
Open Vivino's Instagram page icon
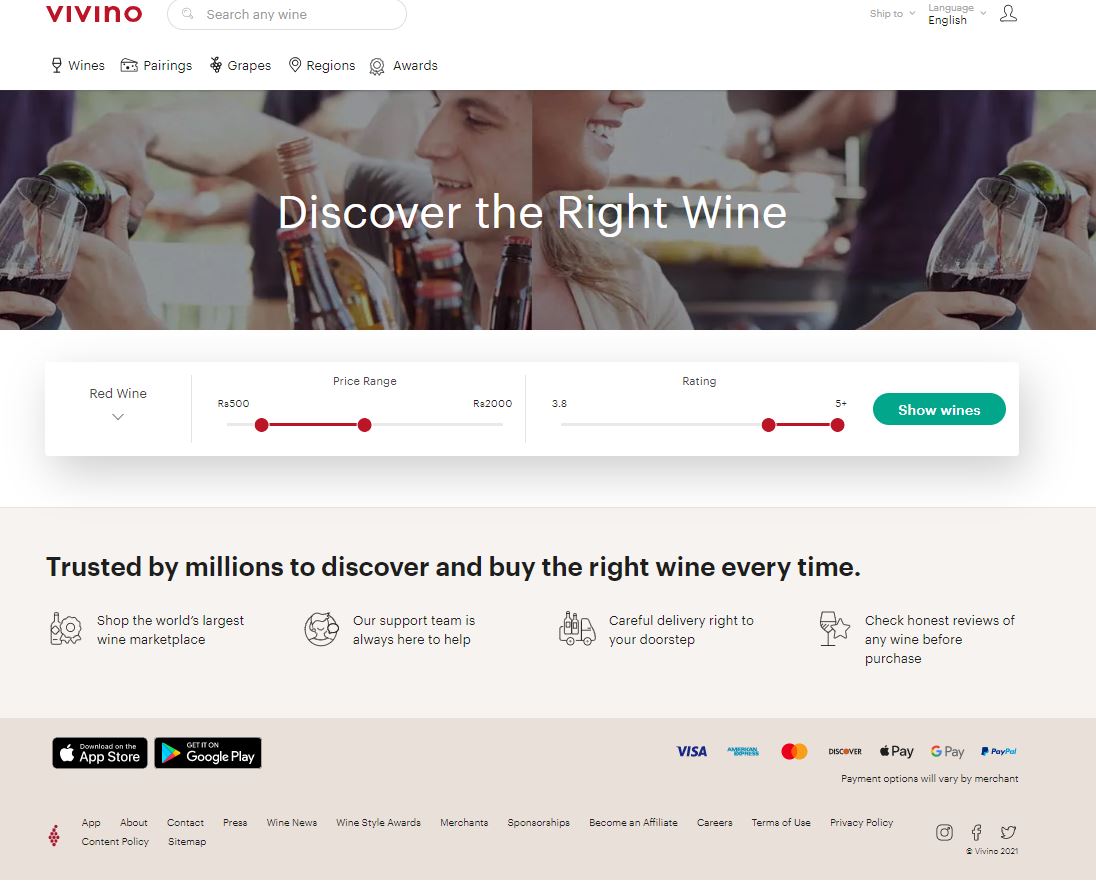[944, 831]
